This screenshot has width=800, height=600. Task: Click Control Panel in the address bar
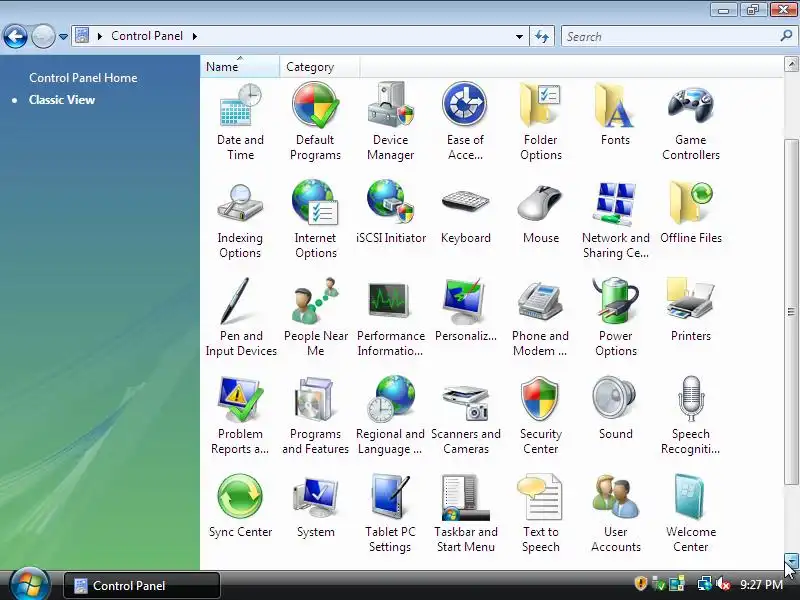(x=147, y=36)
